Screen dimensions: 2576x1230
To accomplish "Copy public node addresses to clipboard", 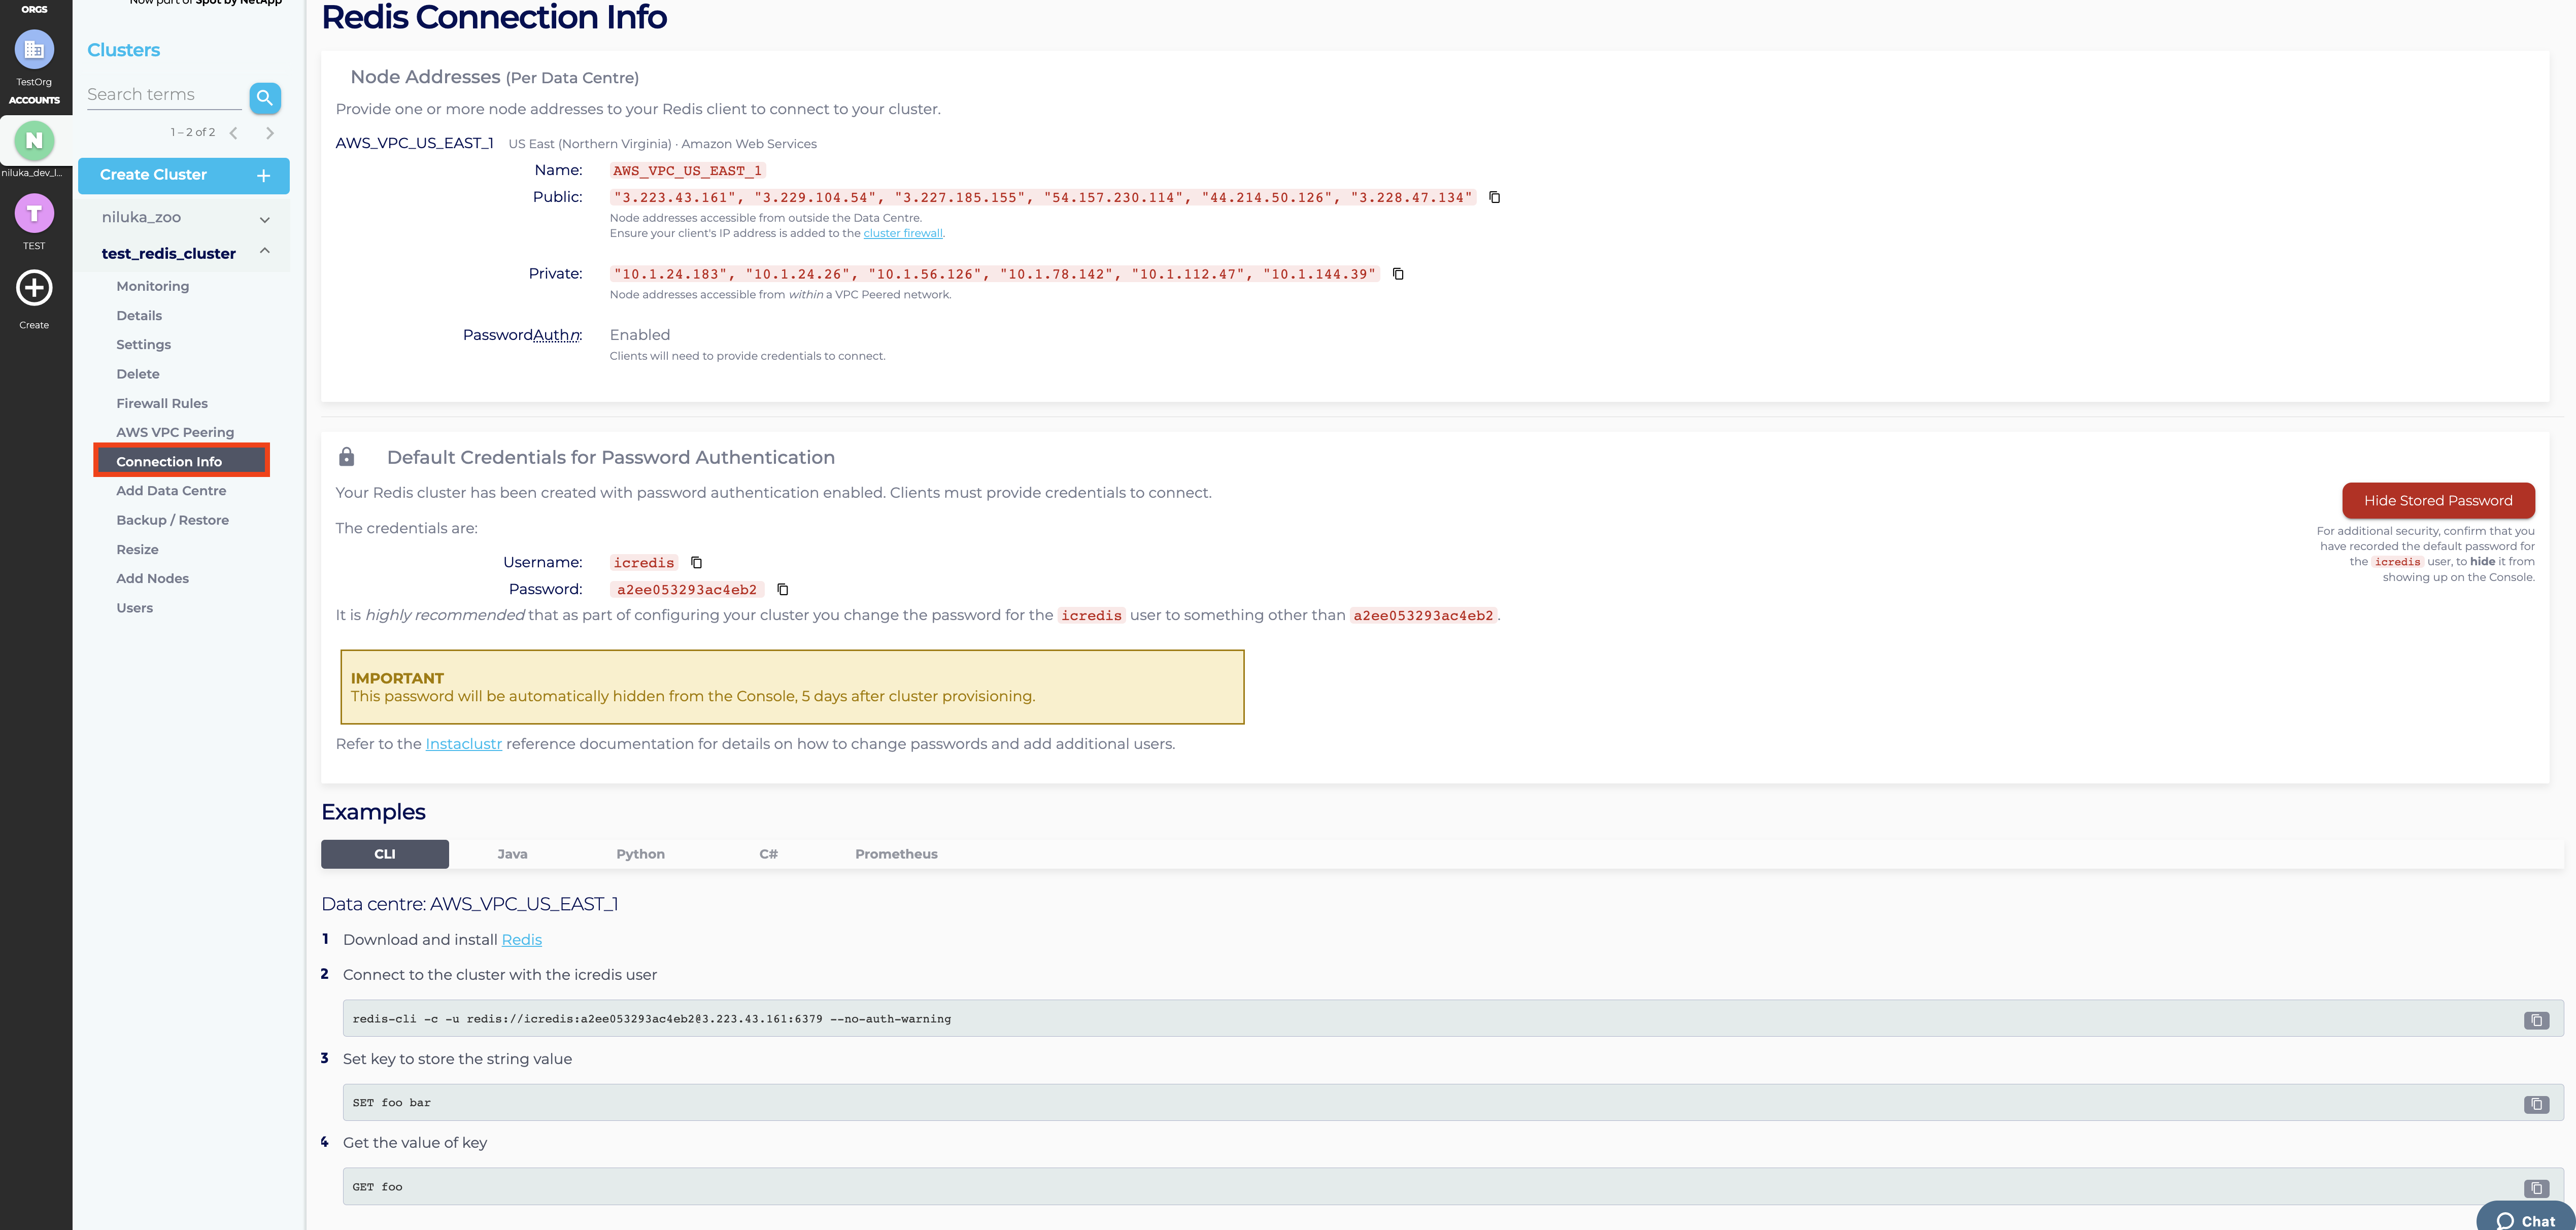I will click(1494, 197).
